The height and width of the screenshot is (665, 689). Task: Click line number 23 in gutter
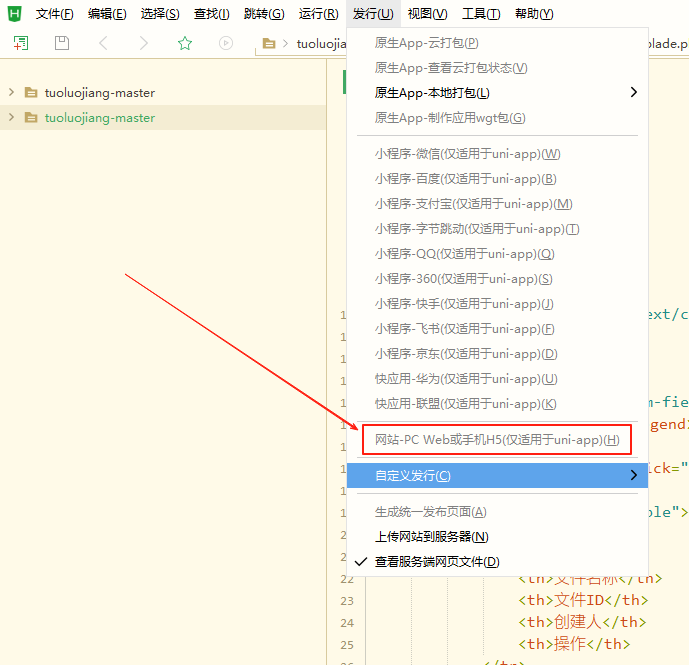coord(347,601)
